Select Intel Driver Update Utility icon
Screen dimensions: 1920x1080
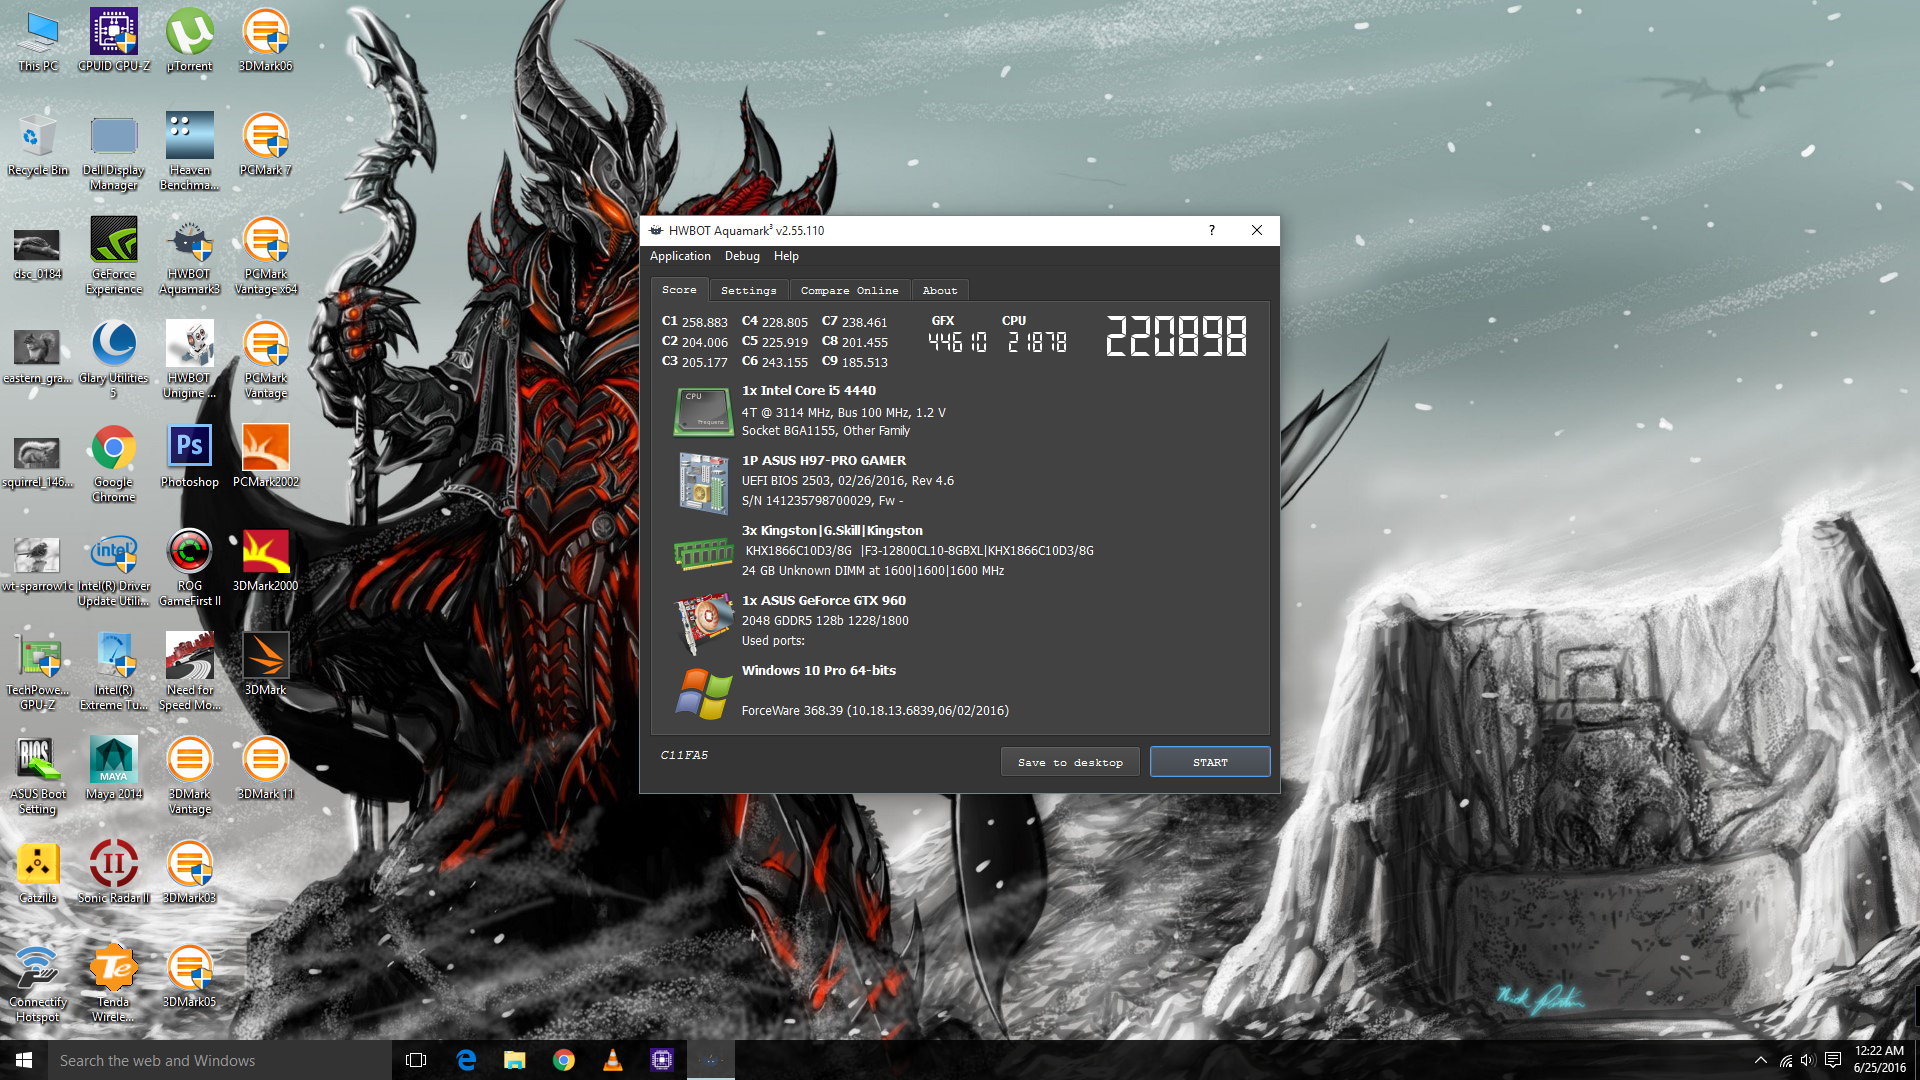[x=114, y=568]
